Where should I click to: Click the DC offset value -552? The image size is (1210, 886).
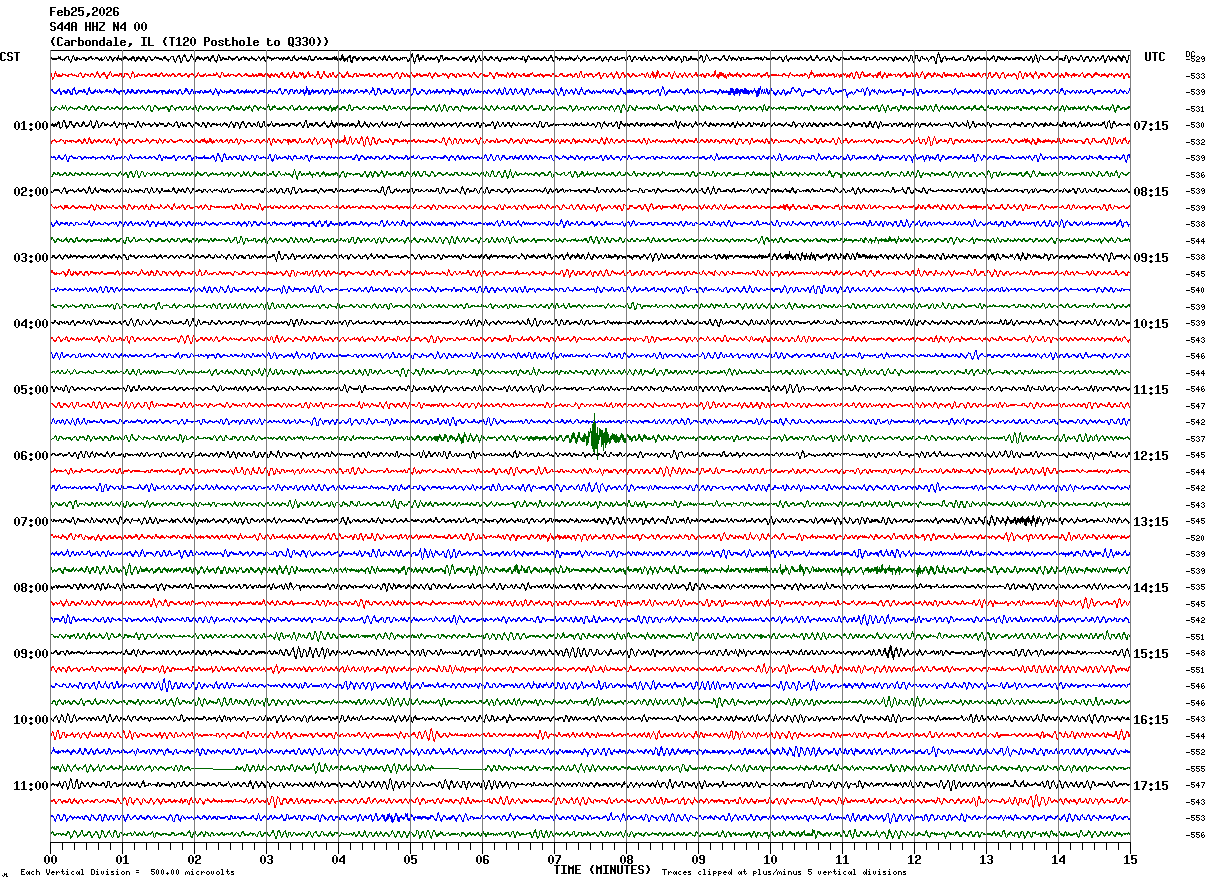(x=1195, y=752)
